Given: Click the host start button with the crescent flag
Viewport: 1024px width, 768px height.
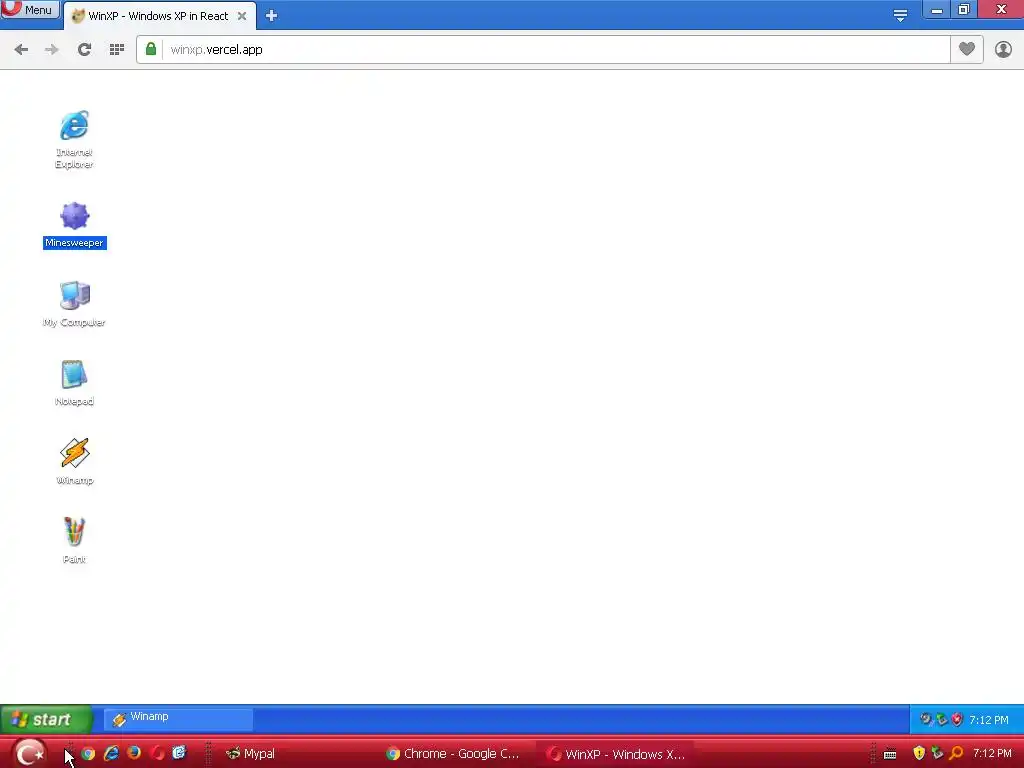Looking at the screenshot, I should [x=29, y=754].
